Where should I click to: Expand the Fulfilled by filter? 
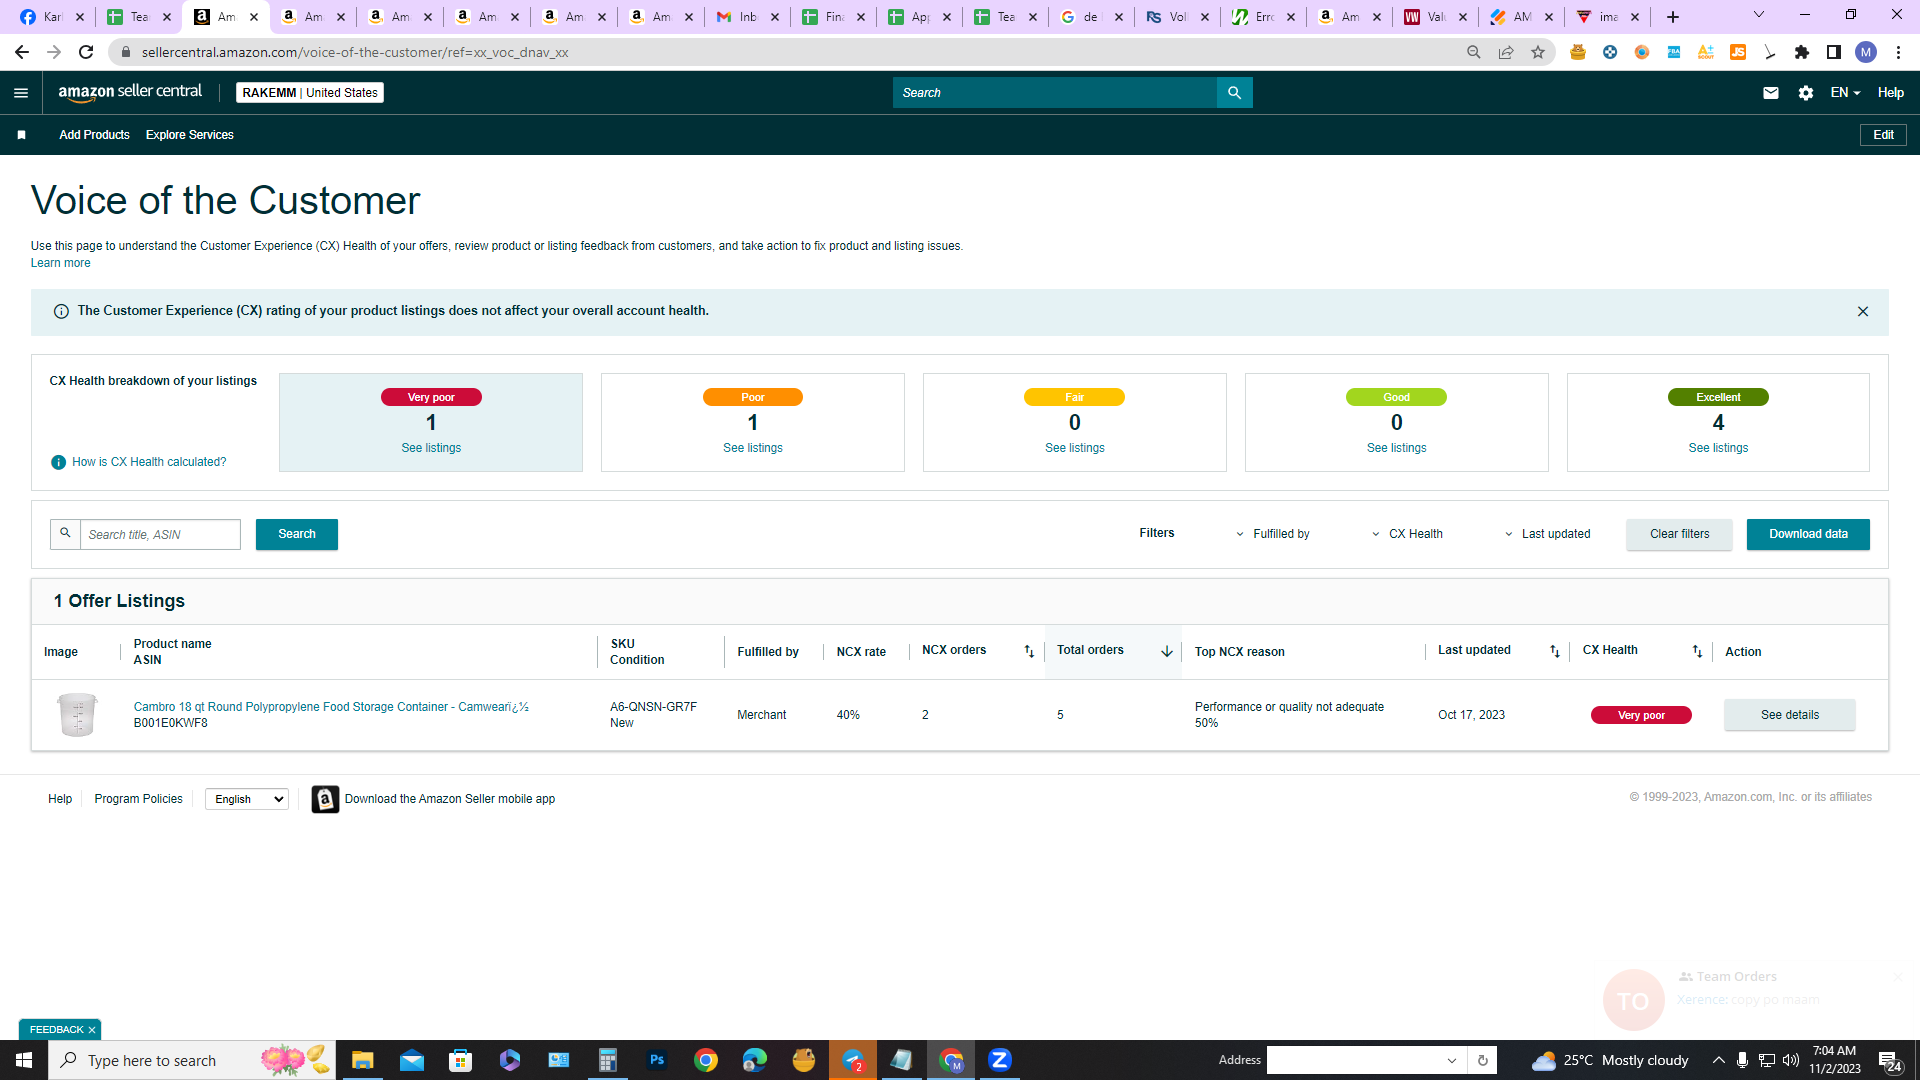click(1273, 534)
